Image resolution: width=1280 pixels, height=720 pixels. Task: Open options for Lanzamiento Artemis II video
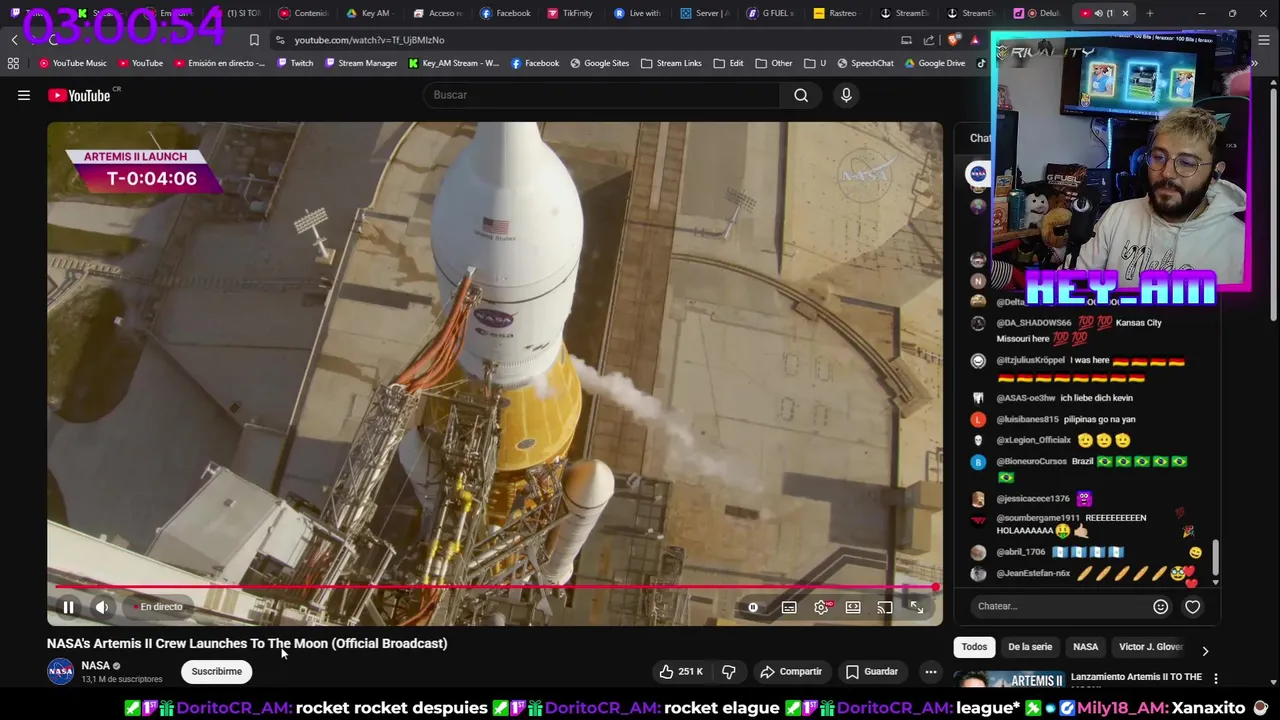[x=1216, y=679]
